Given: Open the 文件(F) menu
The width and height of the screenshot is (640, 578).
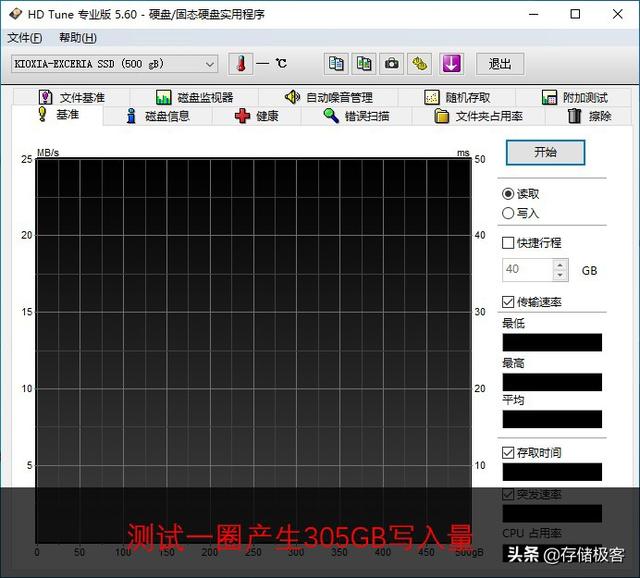Looking at the screenshot, I should (x=25, y=38).
